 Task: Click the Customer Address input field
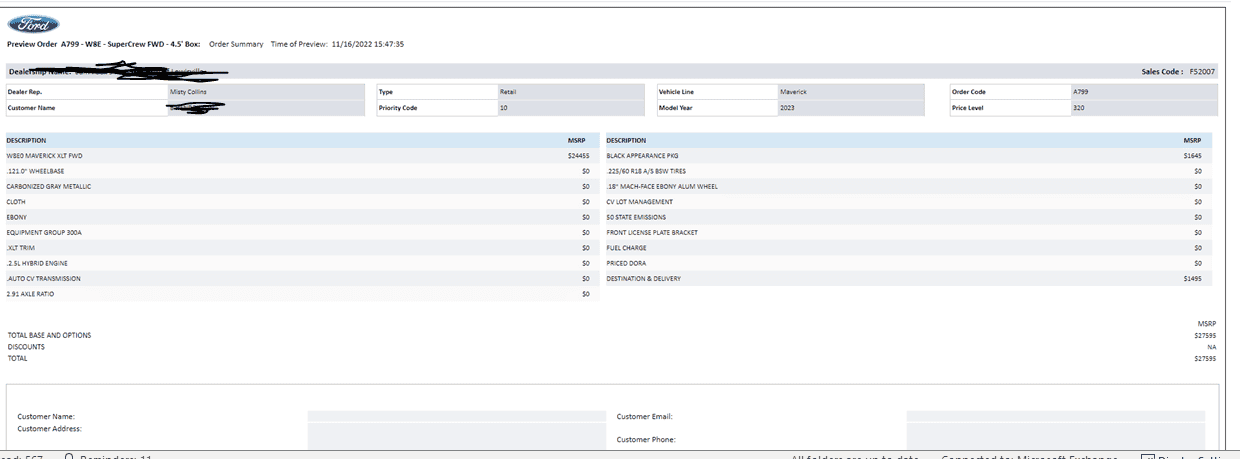coord(457,436)
